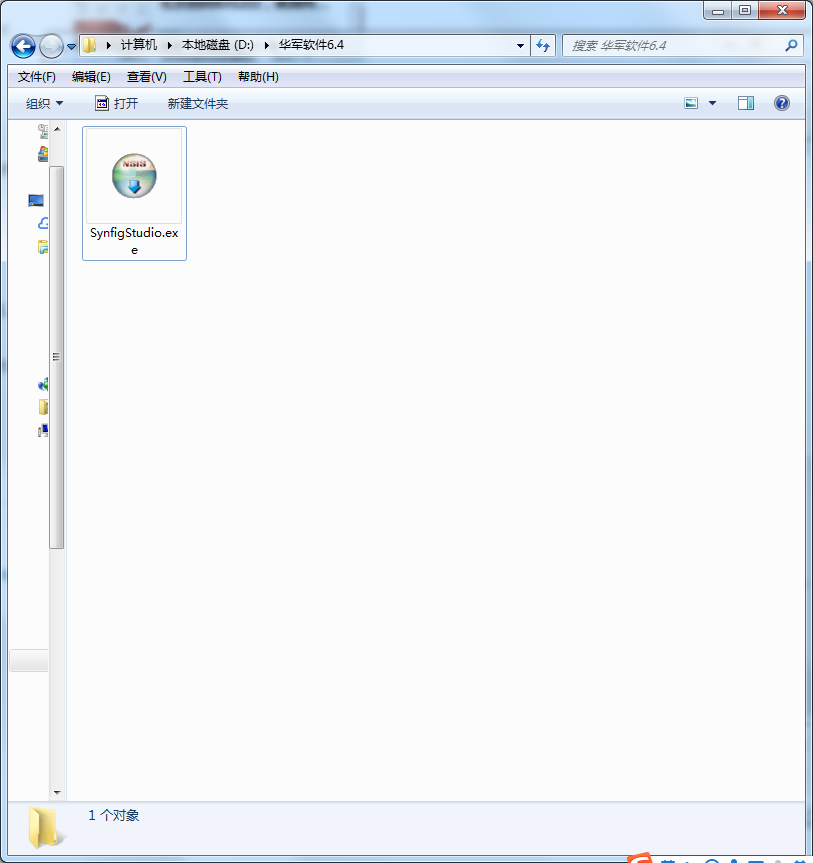Minimize the Explorer window

pos(718,10)
